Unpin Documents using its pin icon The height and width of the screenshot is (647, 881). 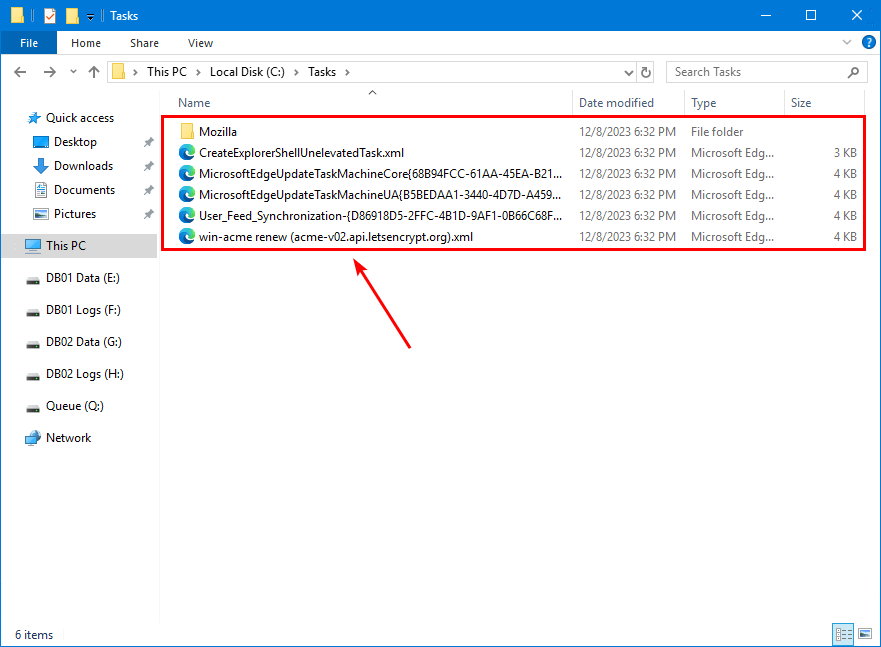(148, 190)
